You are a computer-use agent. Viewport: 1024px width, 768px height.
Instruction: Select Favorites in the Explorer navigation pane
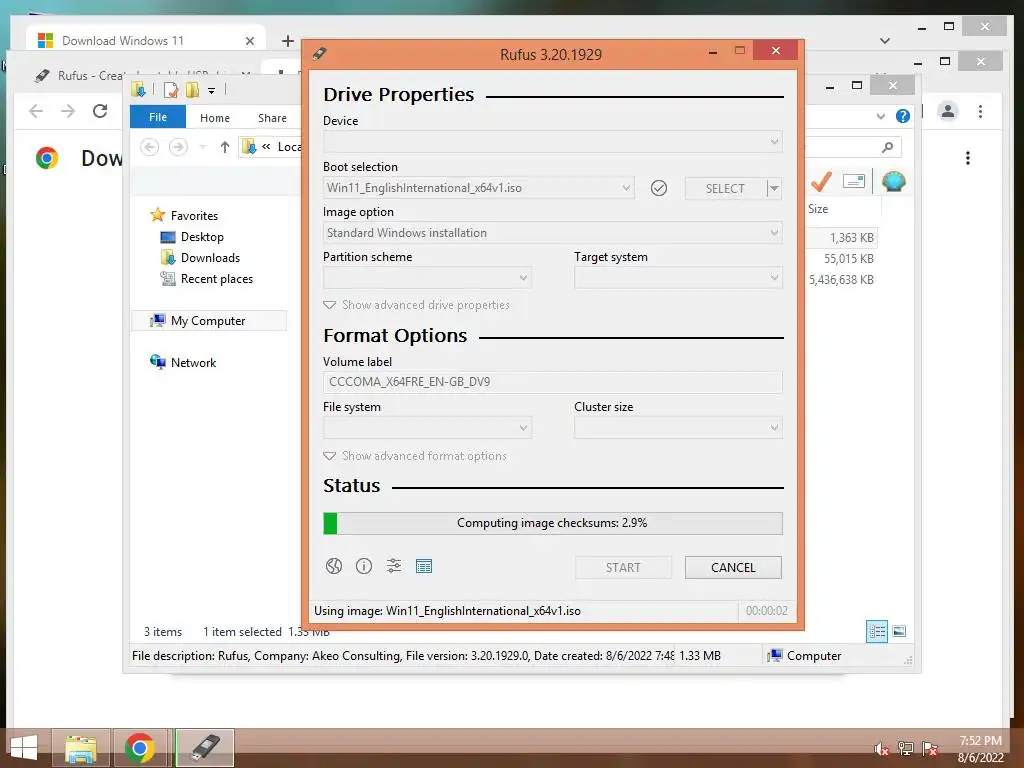(195, 216)
